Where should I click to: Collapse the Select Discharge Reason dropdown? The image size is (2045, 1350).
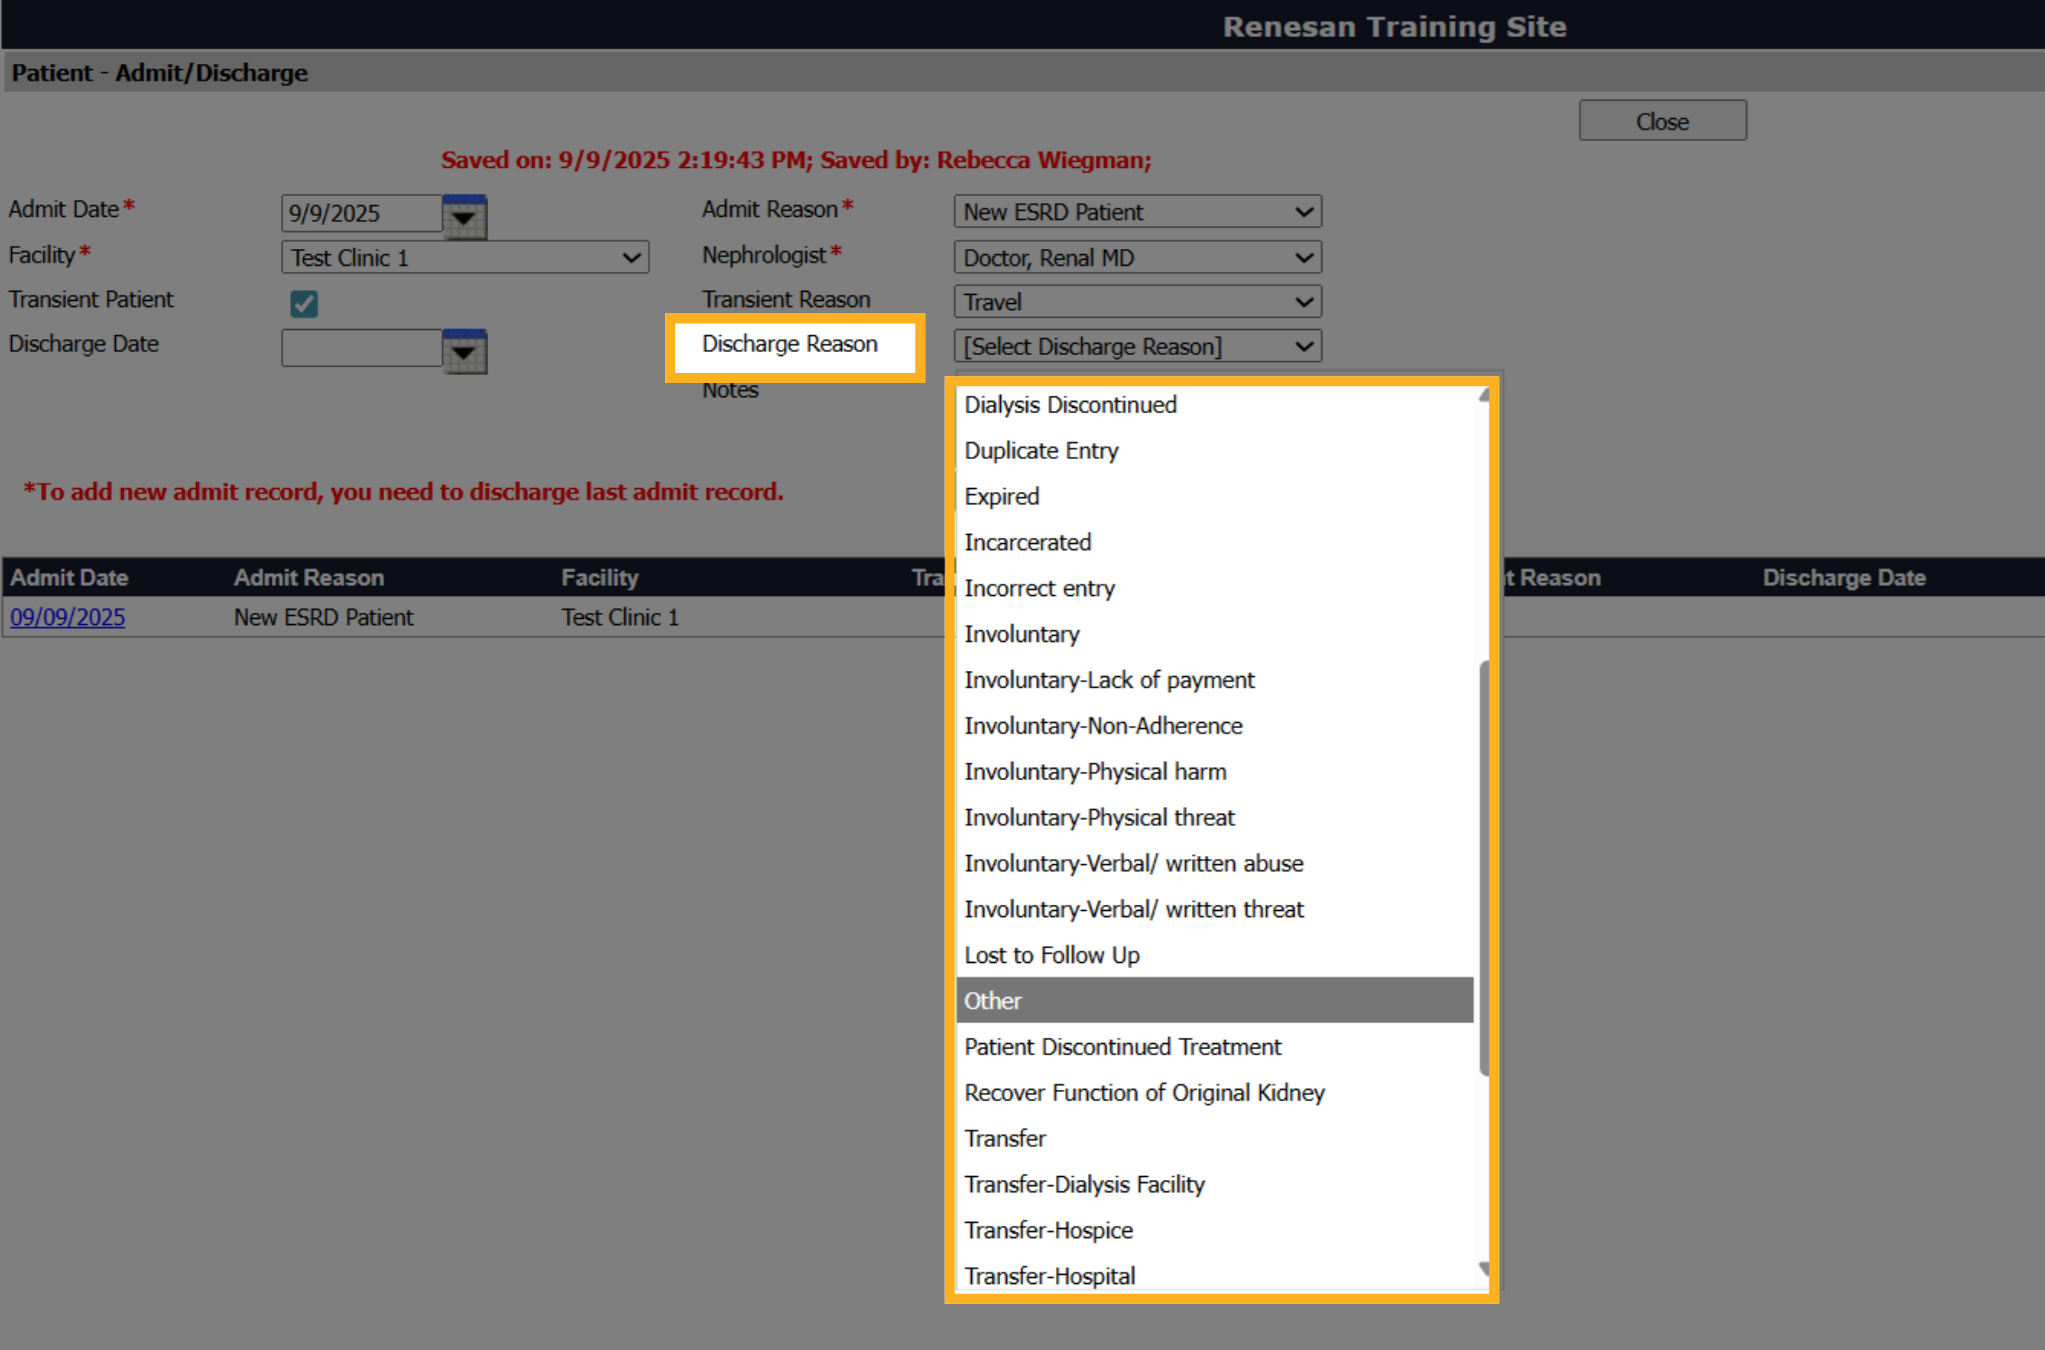pyautogui.click(x=1137, y=346)
